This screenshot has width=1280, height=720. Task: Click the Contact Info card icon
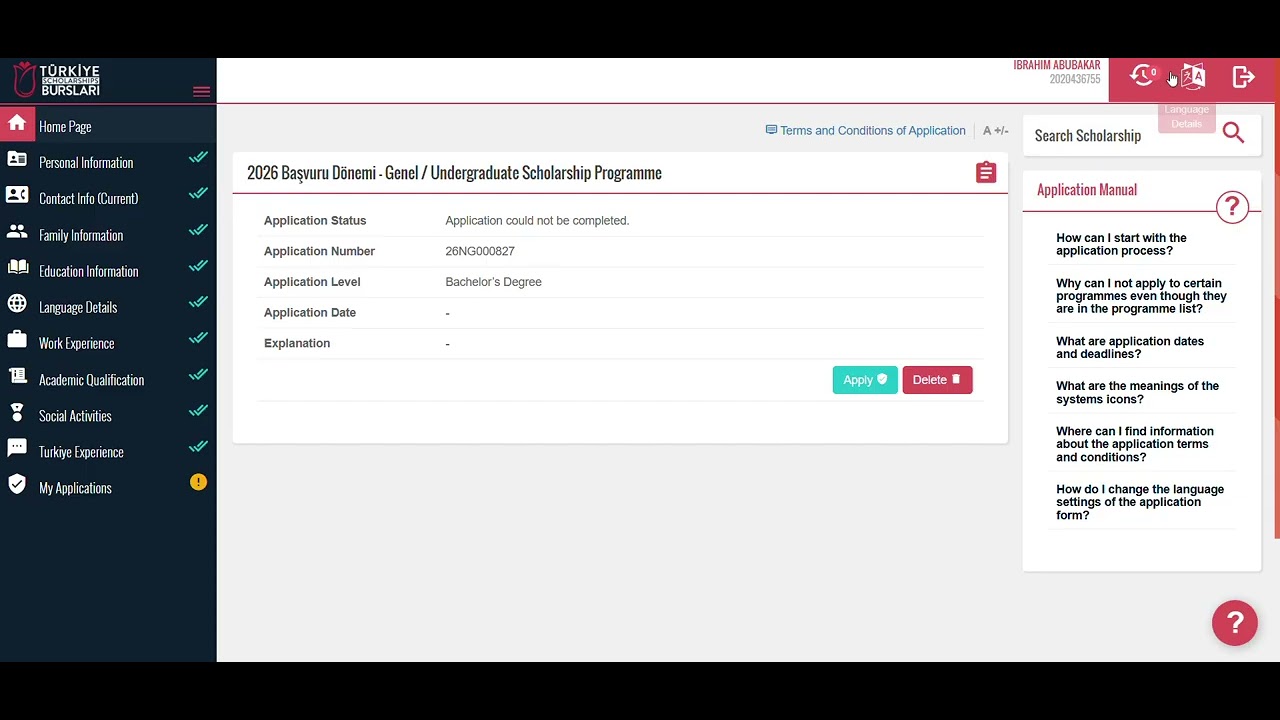point(17,195)
